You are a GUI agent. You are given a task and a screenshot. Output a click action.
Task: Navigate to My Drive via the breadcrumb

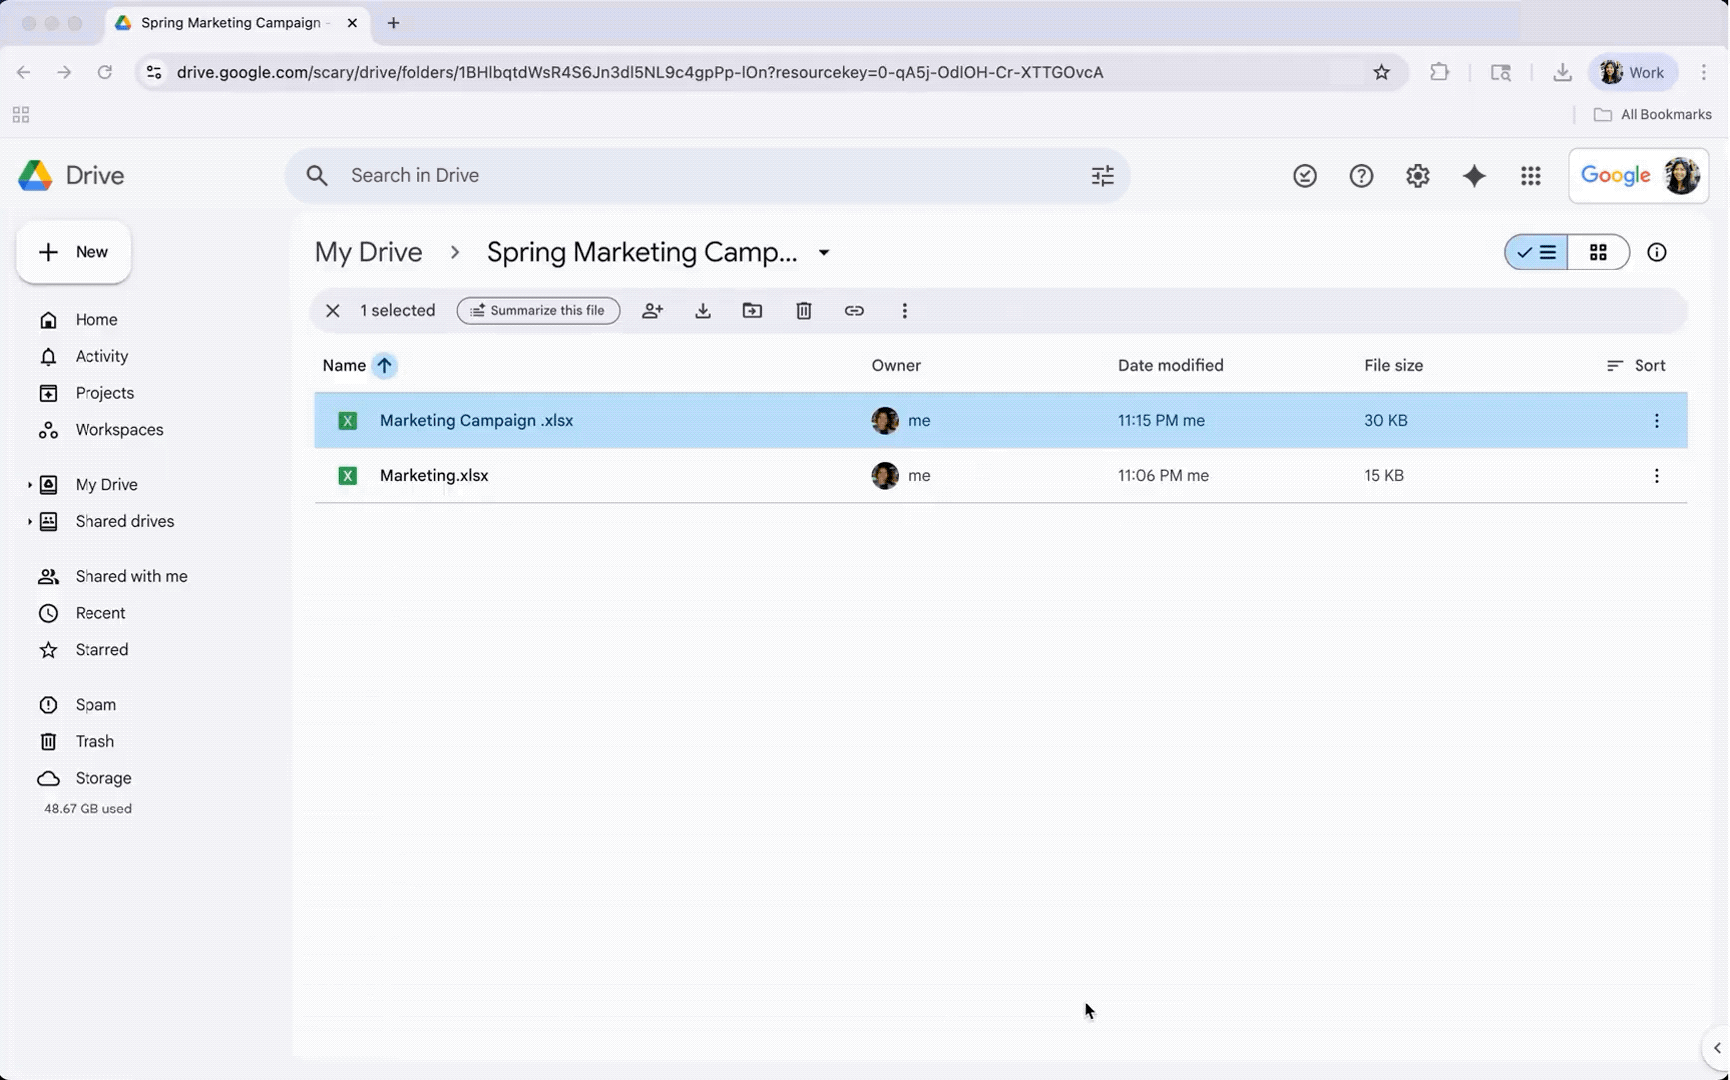coord(368,252)
